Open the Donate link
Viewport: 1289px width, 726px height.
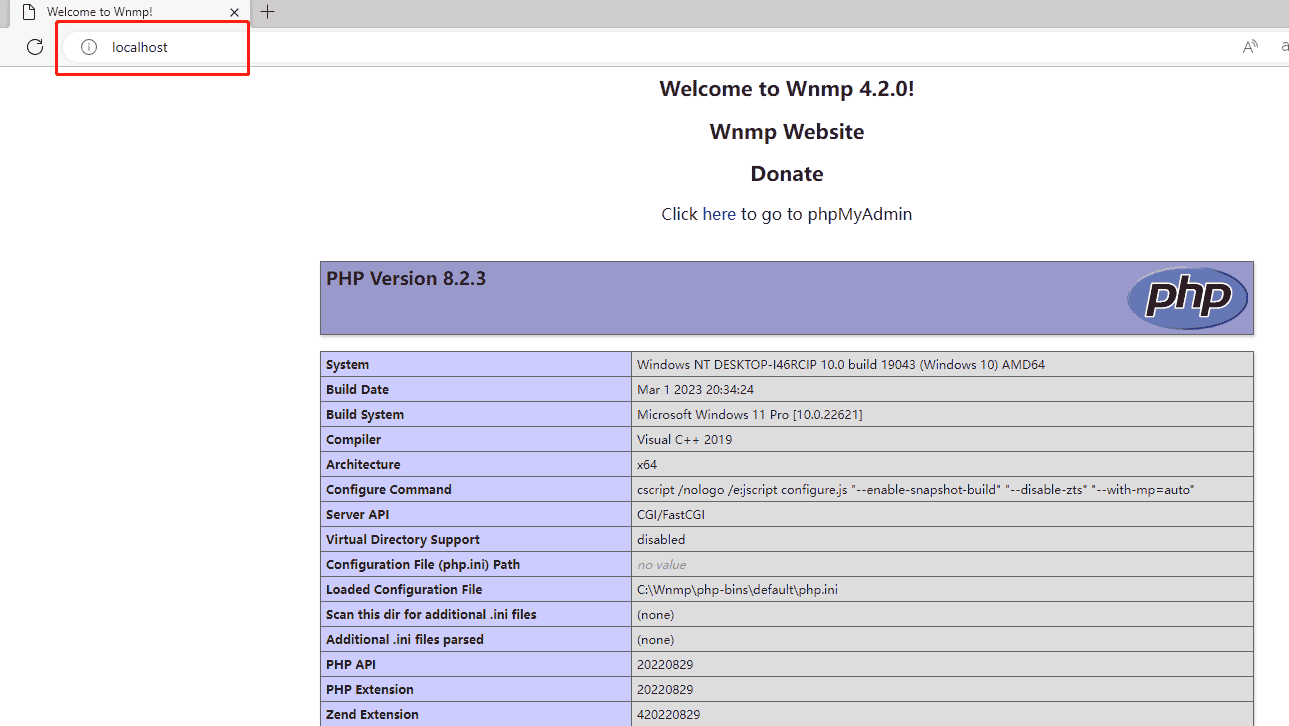(x=786, y=174)
